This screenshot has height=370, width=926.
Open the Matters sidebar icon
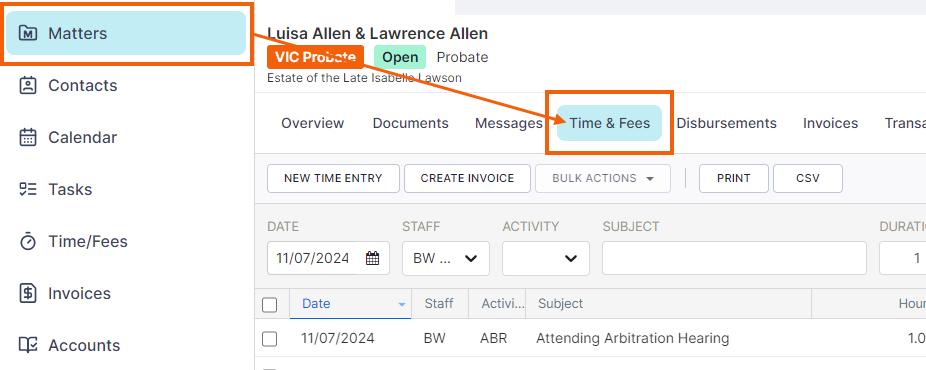pyautogui.click(x=28, y=33)
